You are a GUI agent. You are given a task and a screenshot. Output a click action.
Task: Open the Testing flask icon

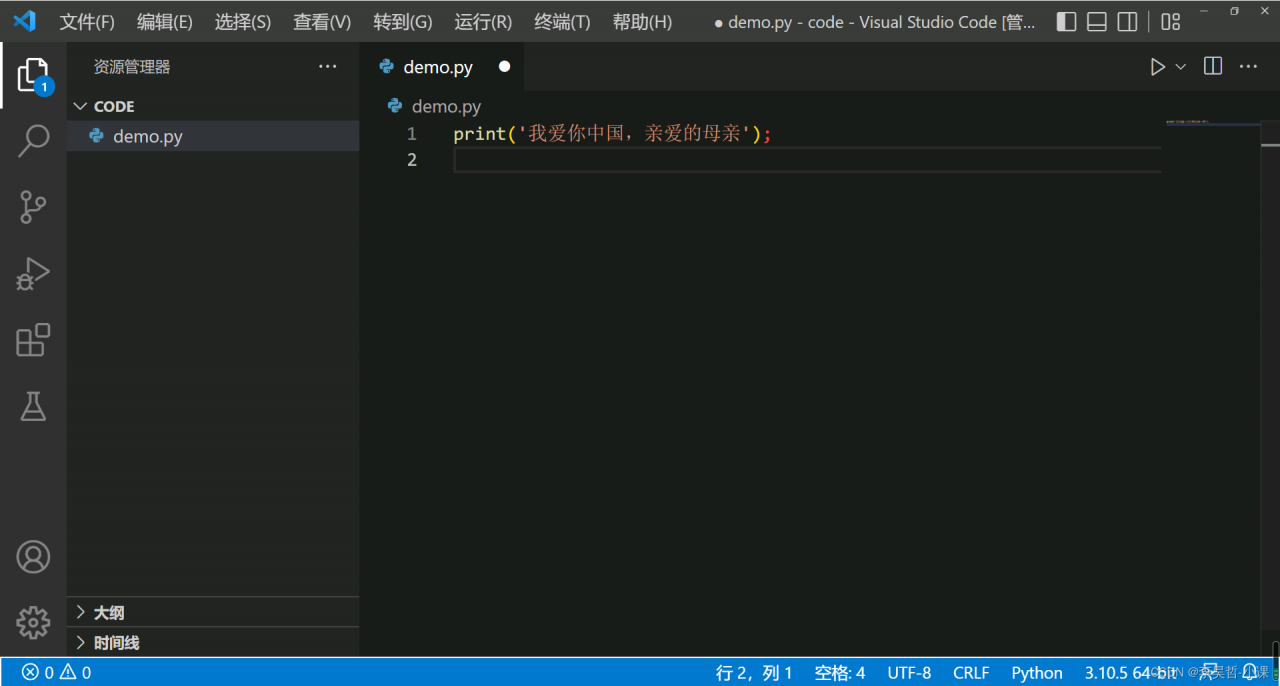pyautogui.click(x=33, y=406)
